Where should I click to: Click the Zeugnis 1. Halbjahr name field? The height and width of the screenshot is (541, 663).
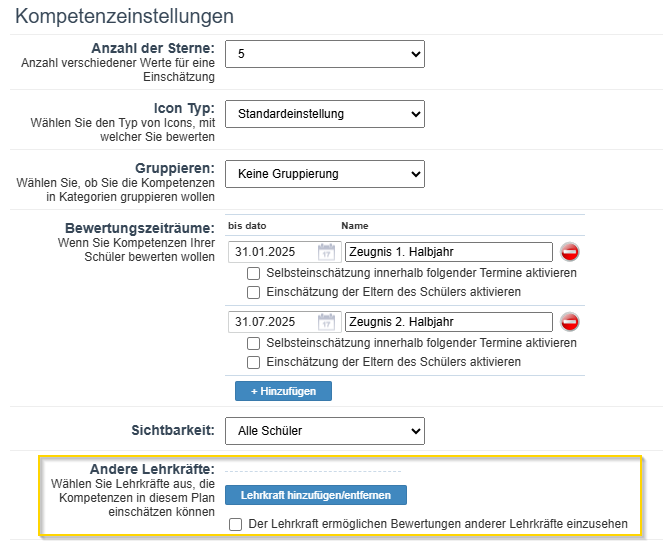(x=448, y=252)
